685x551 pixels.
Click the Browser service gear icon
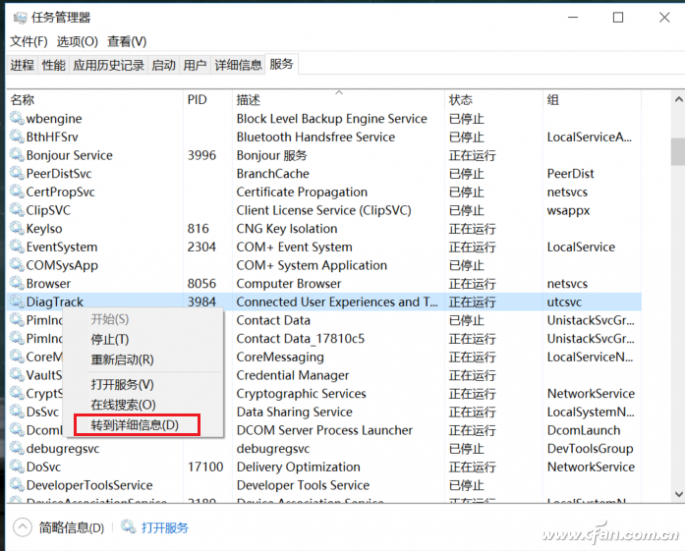[17, 283]
